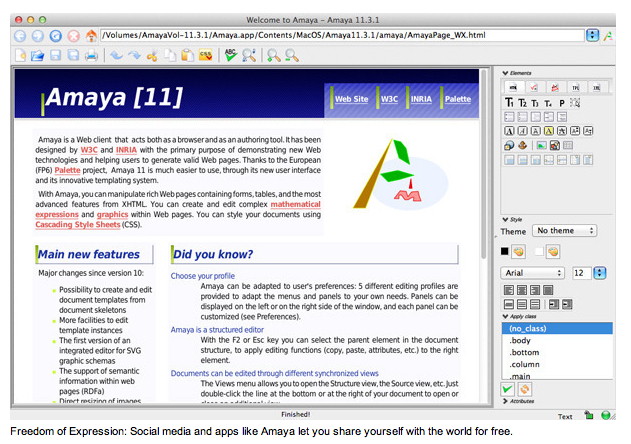This screenshot has height=444, width=631.
Task: Insert a T4 heading element
Action: (548, 103)
